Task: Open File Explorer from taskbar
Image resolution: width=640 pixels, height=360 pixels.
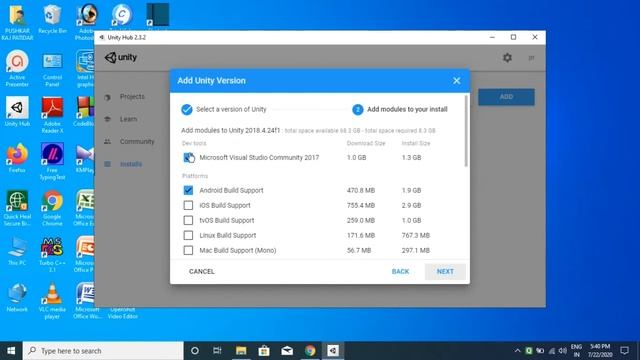Action: pos(241,351)
